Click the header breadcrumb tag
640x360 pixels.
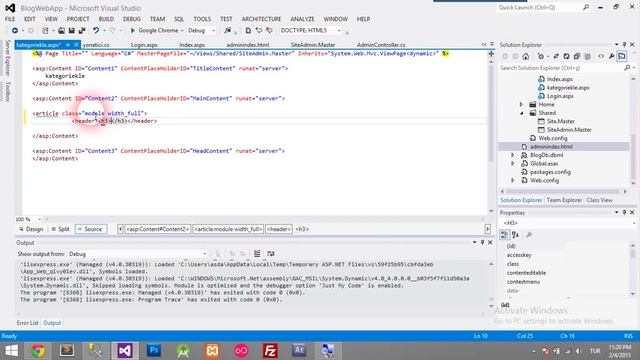pyautogui.click(x=279, y=229)
